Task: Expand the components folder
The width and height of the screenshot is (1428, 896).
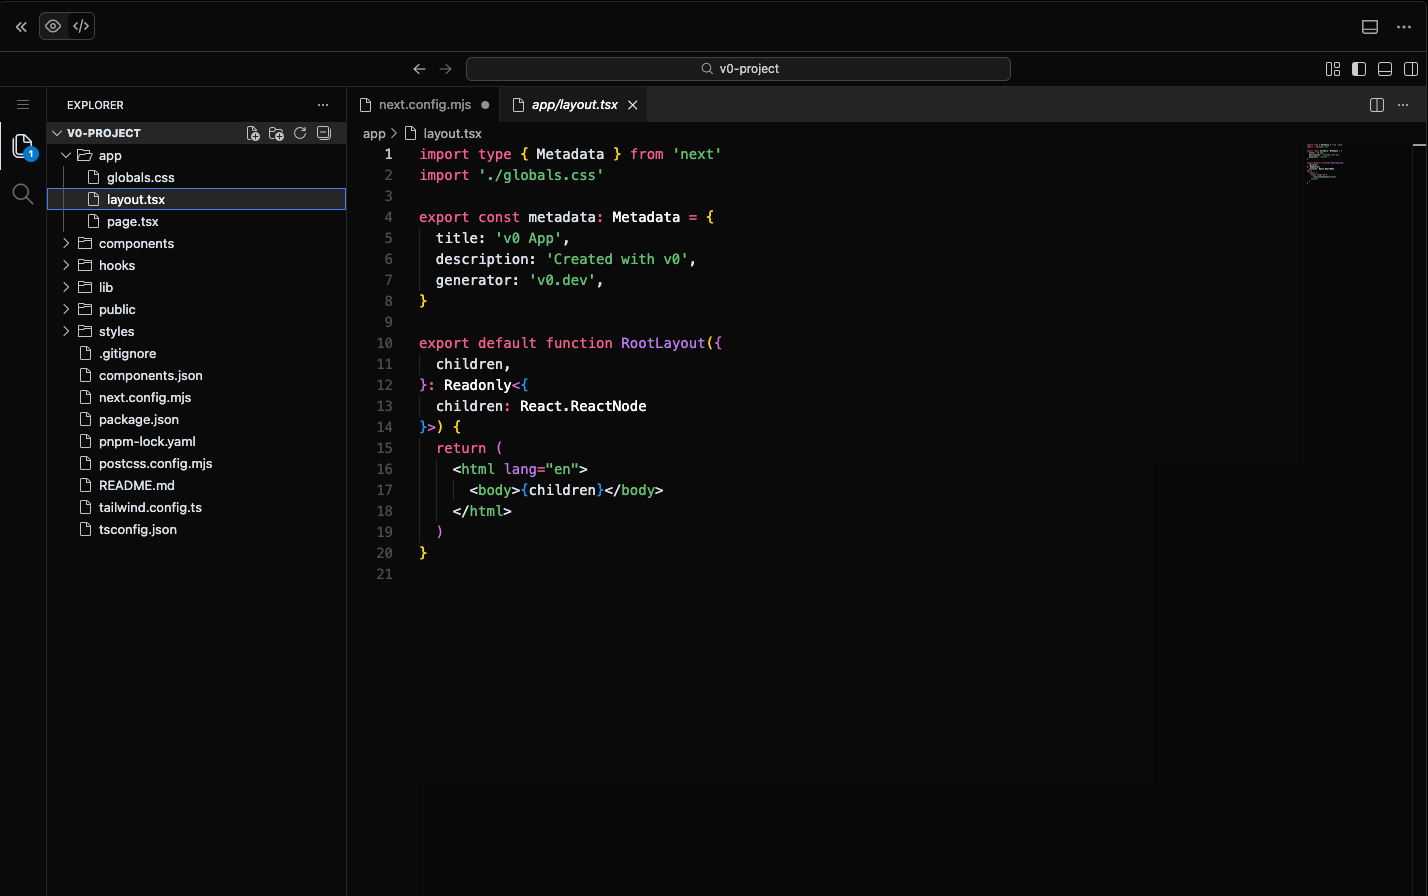Action: (136, 244)
